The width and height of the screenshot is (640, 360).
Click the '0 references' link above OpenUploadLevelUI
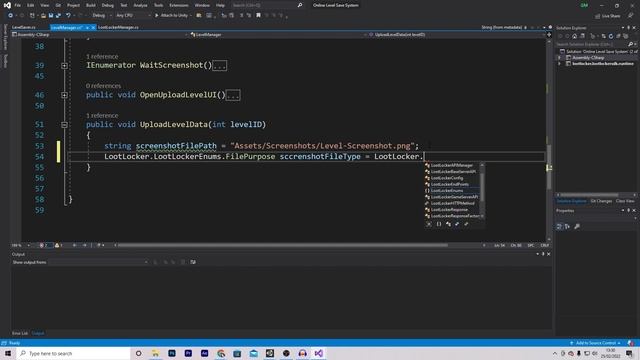tap(103, 86)
